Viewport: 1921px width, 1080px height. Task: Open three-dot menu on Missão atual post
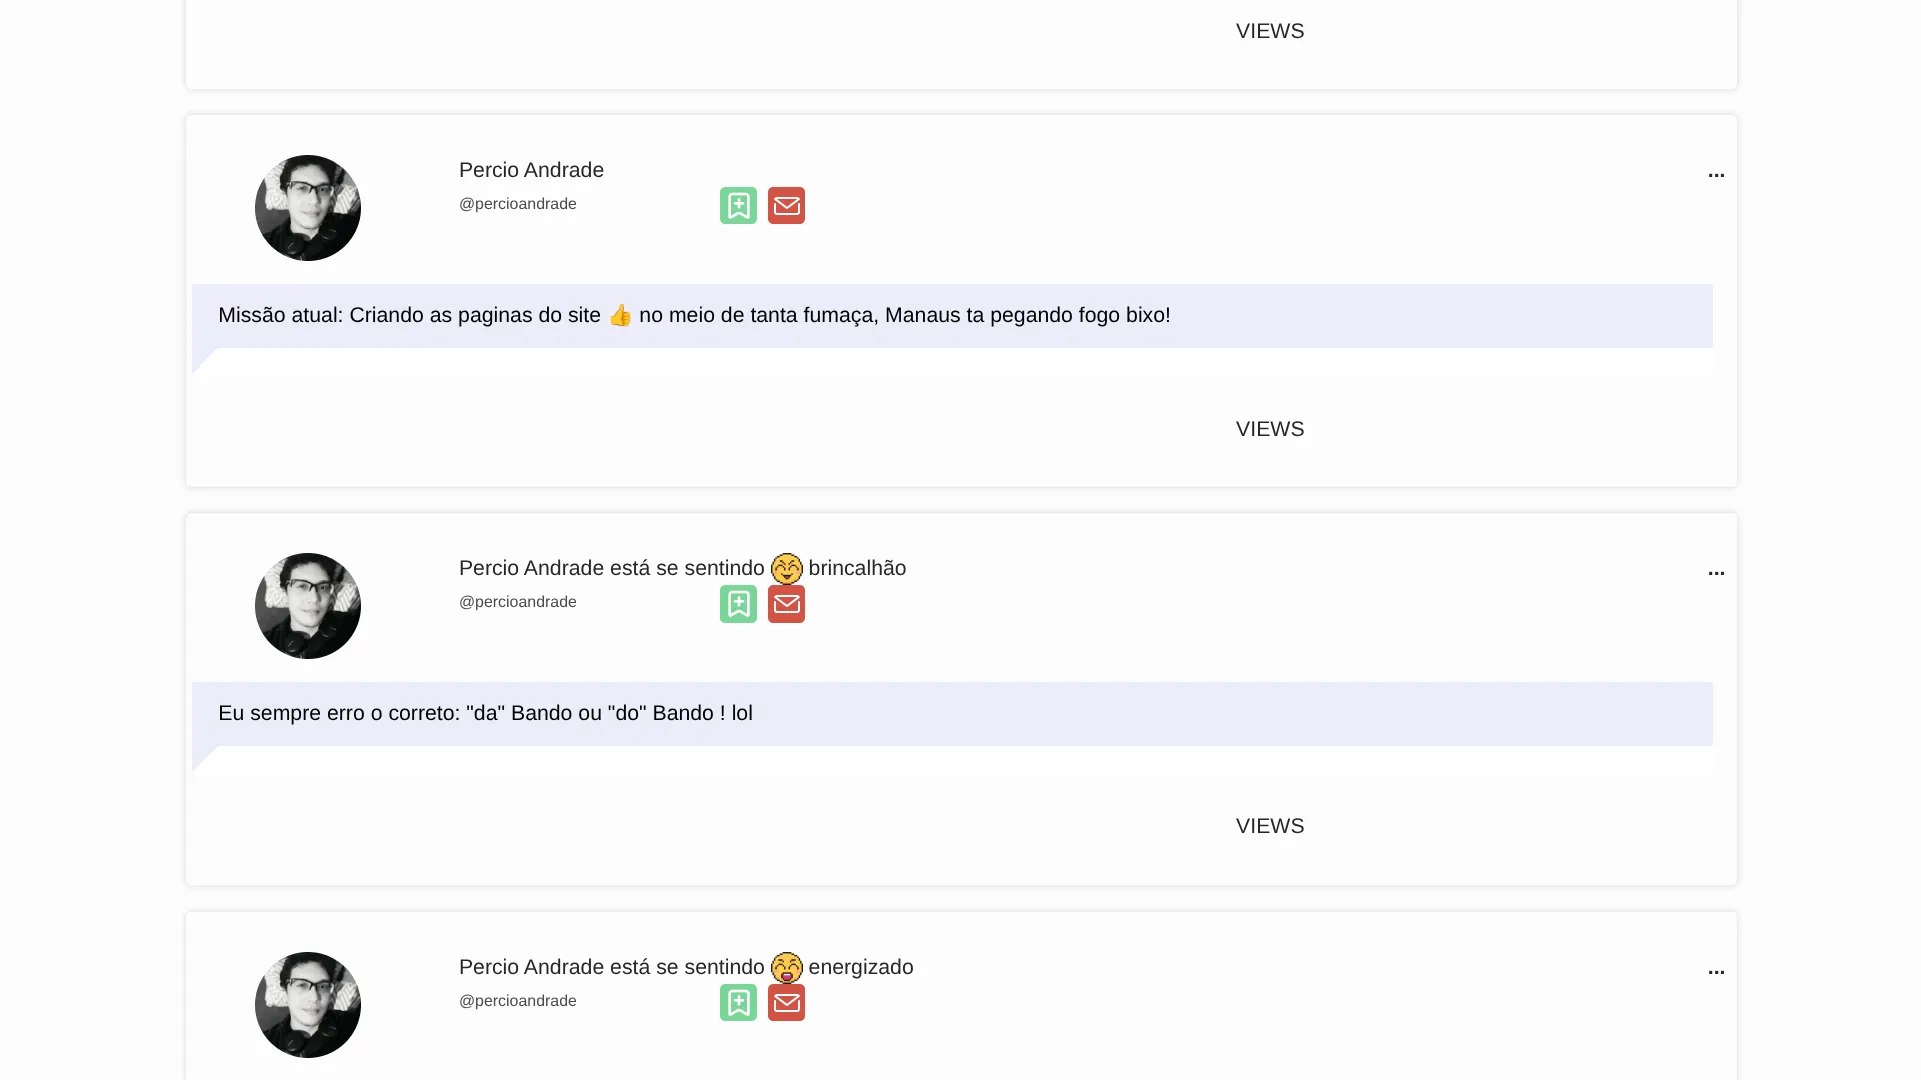[1716, 175]
